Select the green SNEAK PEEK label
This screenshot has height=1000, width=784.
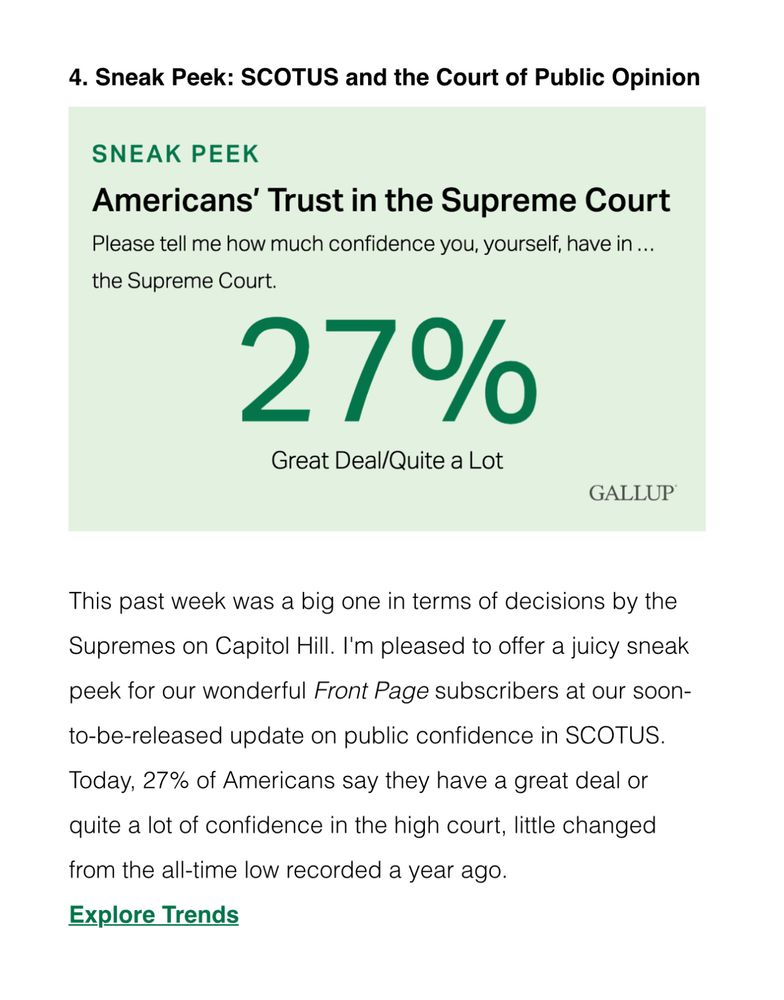(x=175, y=154)
